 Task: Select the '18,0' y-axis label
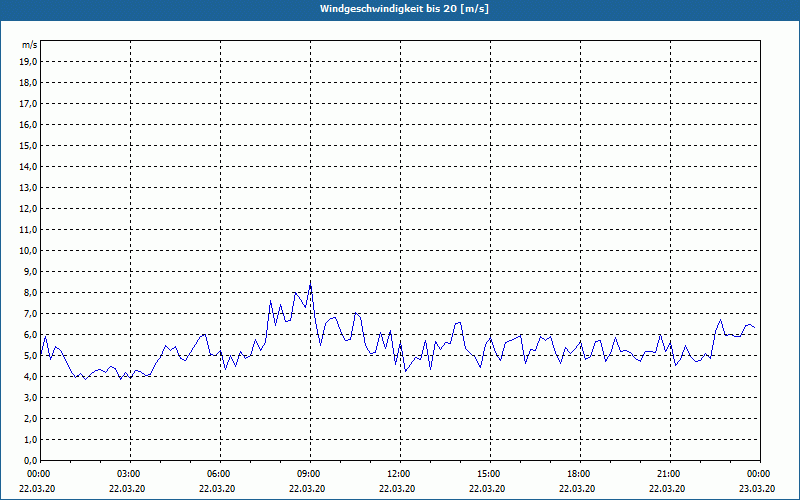point(29,83)
